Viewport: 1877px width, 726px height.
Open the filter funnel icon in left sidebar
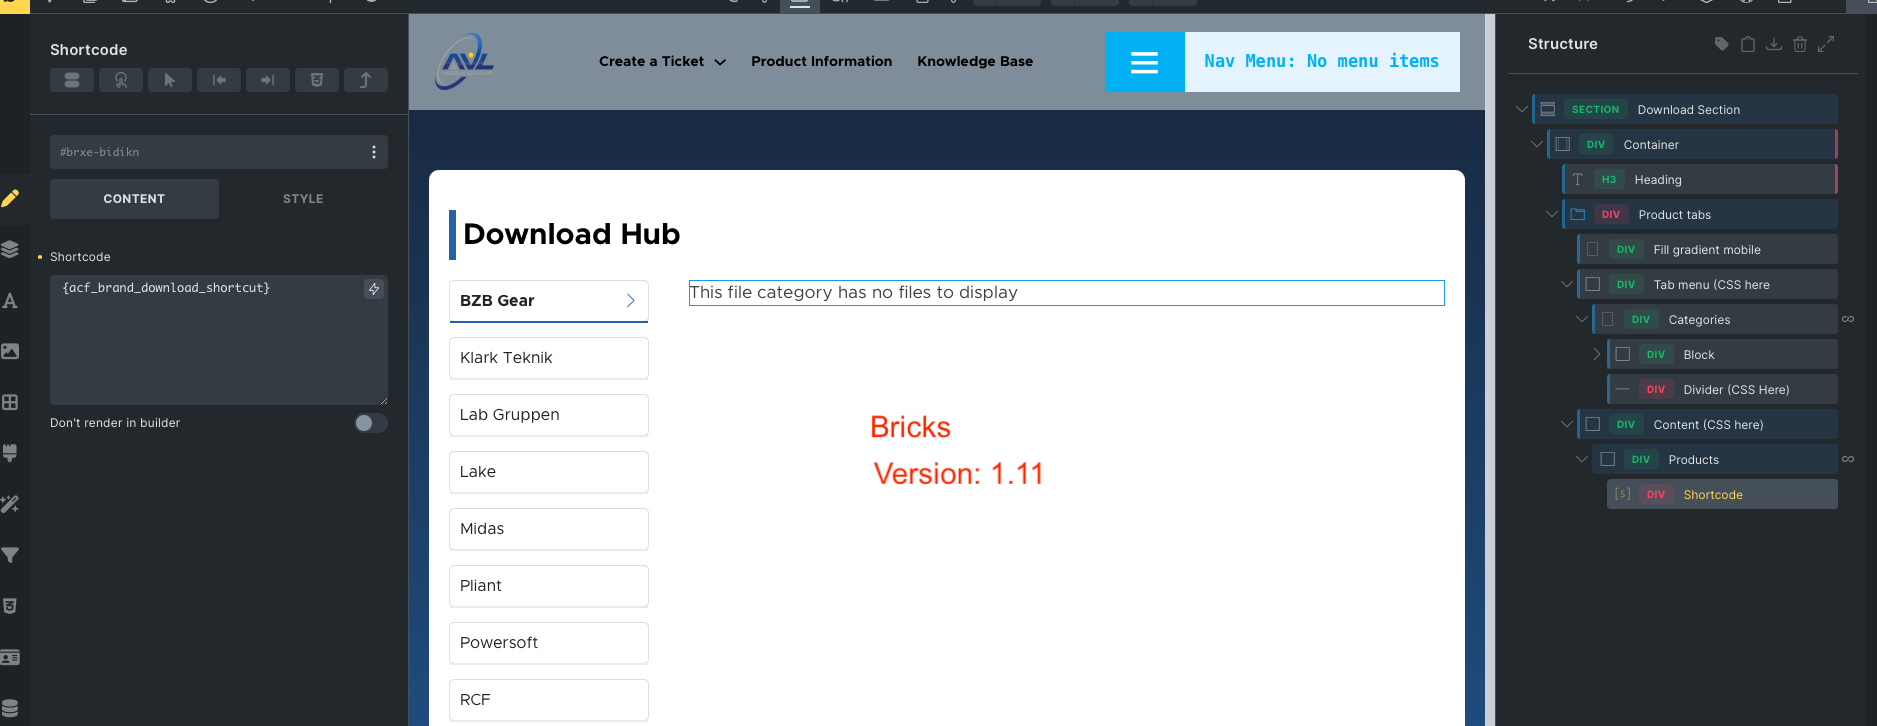tap(10, 555)
